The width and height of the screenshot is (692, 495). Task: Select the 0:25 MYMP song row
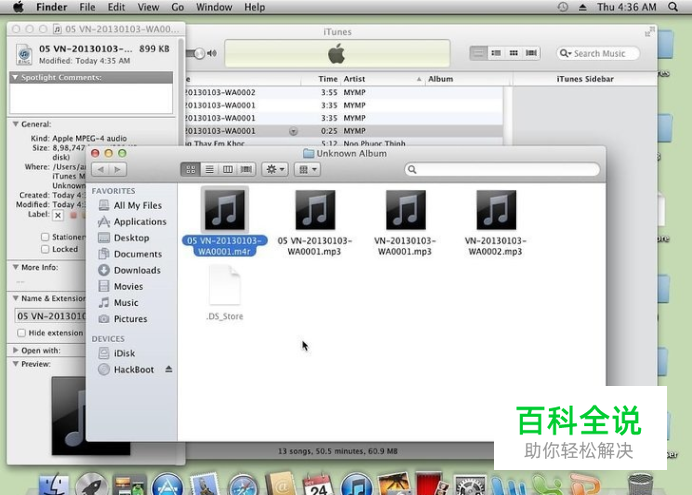click(x=344, y=131)
